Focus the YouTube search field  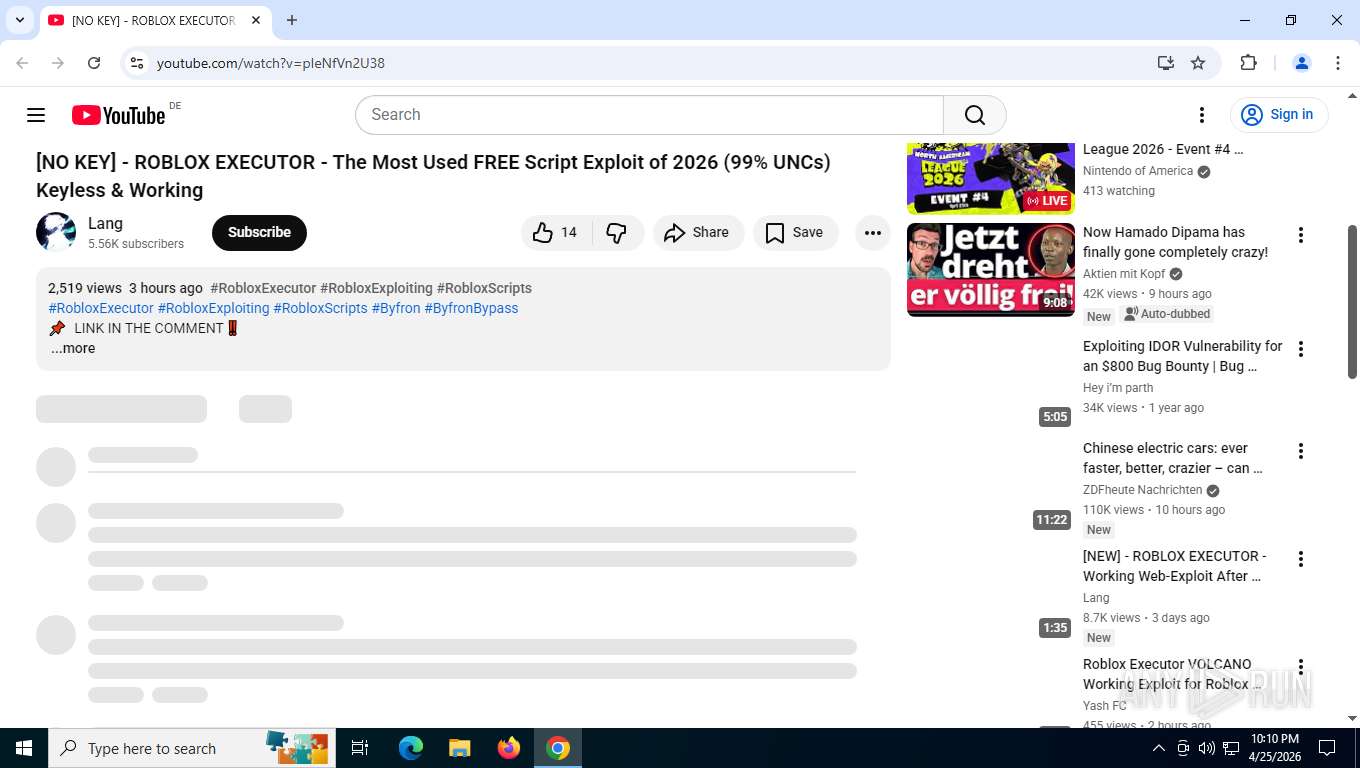pyautogui.click(x=649, y=115)
